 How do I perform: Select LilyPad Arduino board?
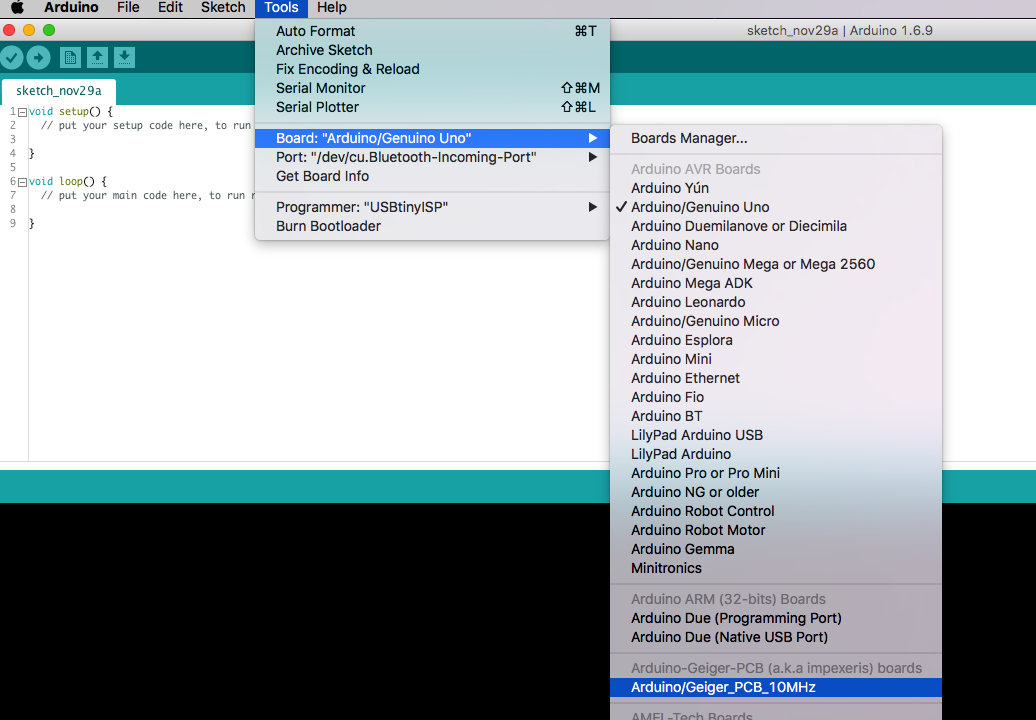[x=776, y=454]
